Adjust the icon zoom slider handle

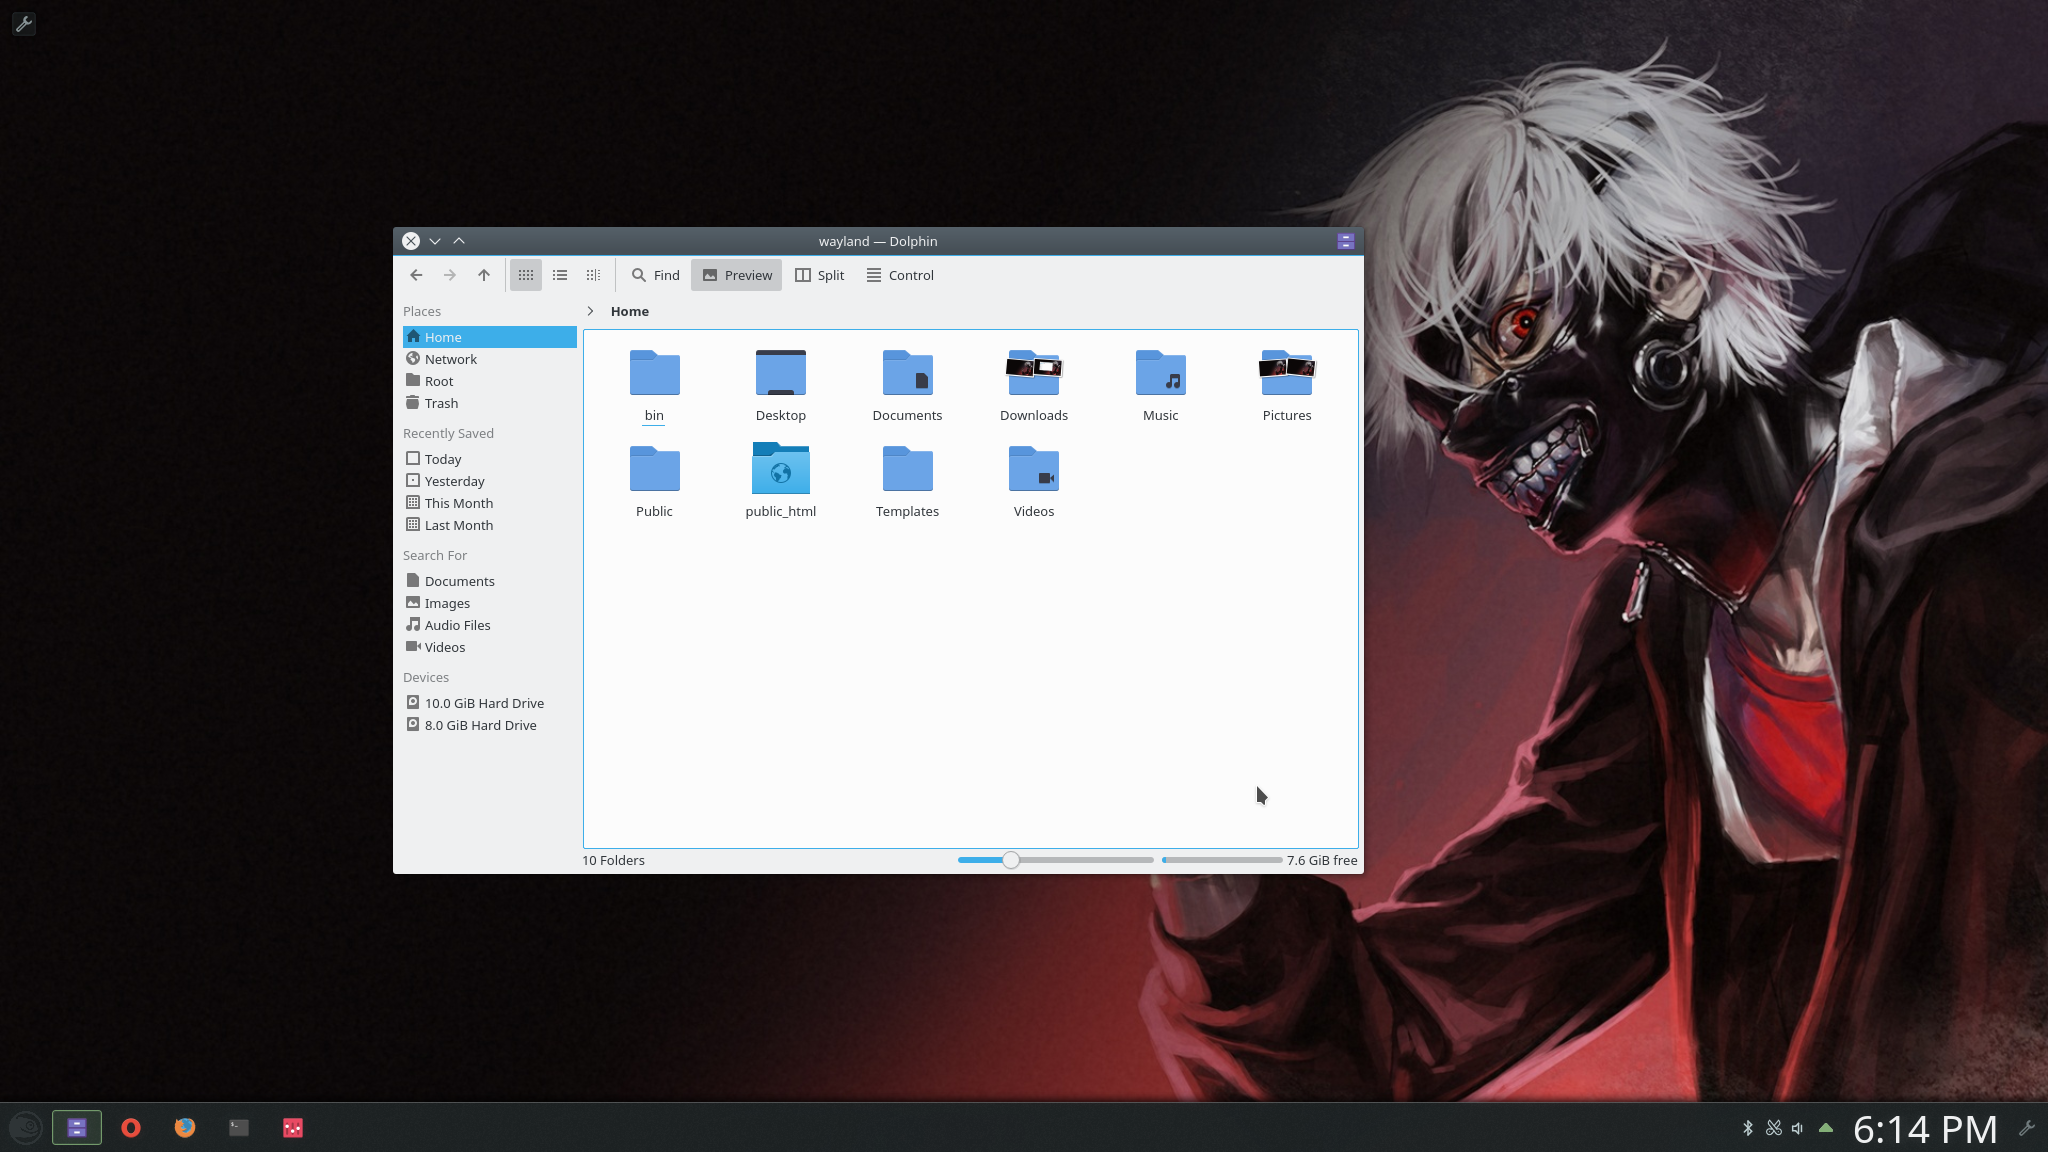coord(1011,860)
